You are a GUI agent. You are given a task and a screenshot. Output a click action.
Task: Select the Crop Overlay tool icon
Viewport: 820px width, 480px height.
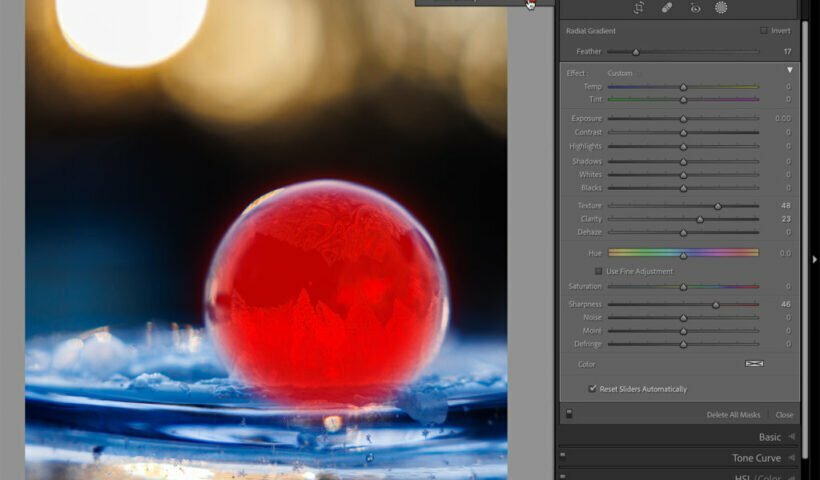pyautogui.click(x=639, y=8)
